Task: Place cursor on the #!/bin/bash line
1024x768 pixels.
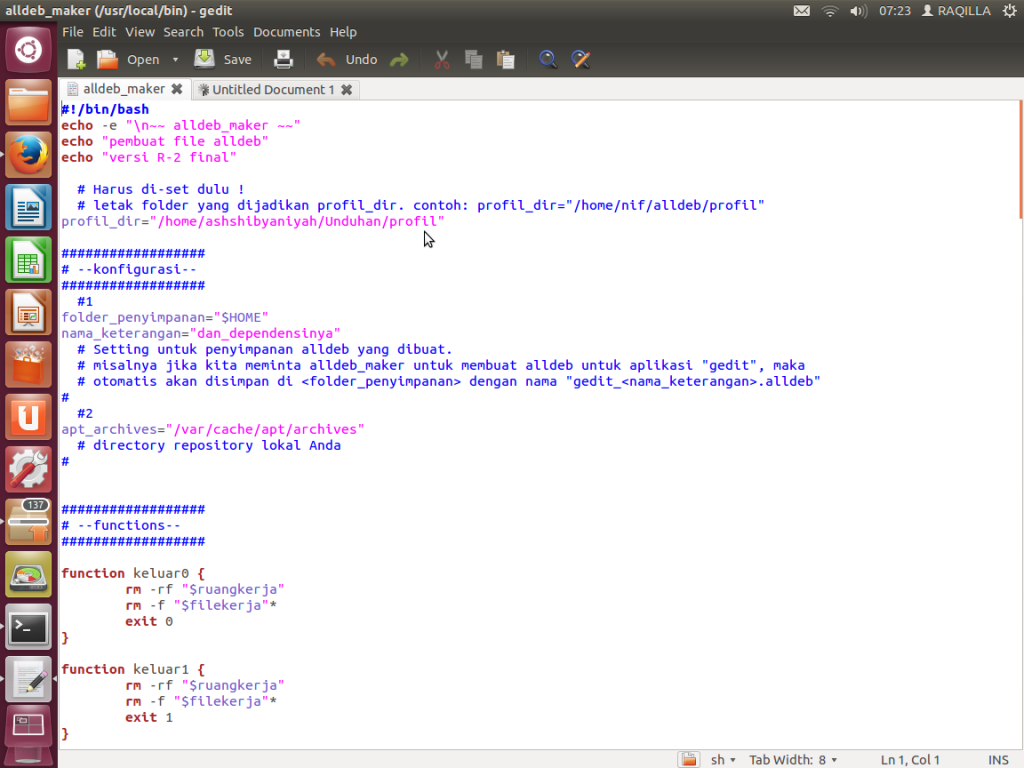Action: pos(105,109)
